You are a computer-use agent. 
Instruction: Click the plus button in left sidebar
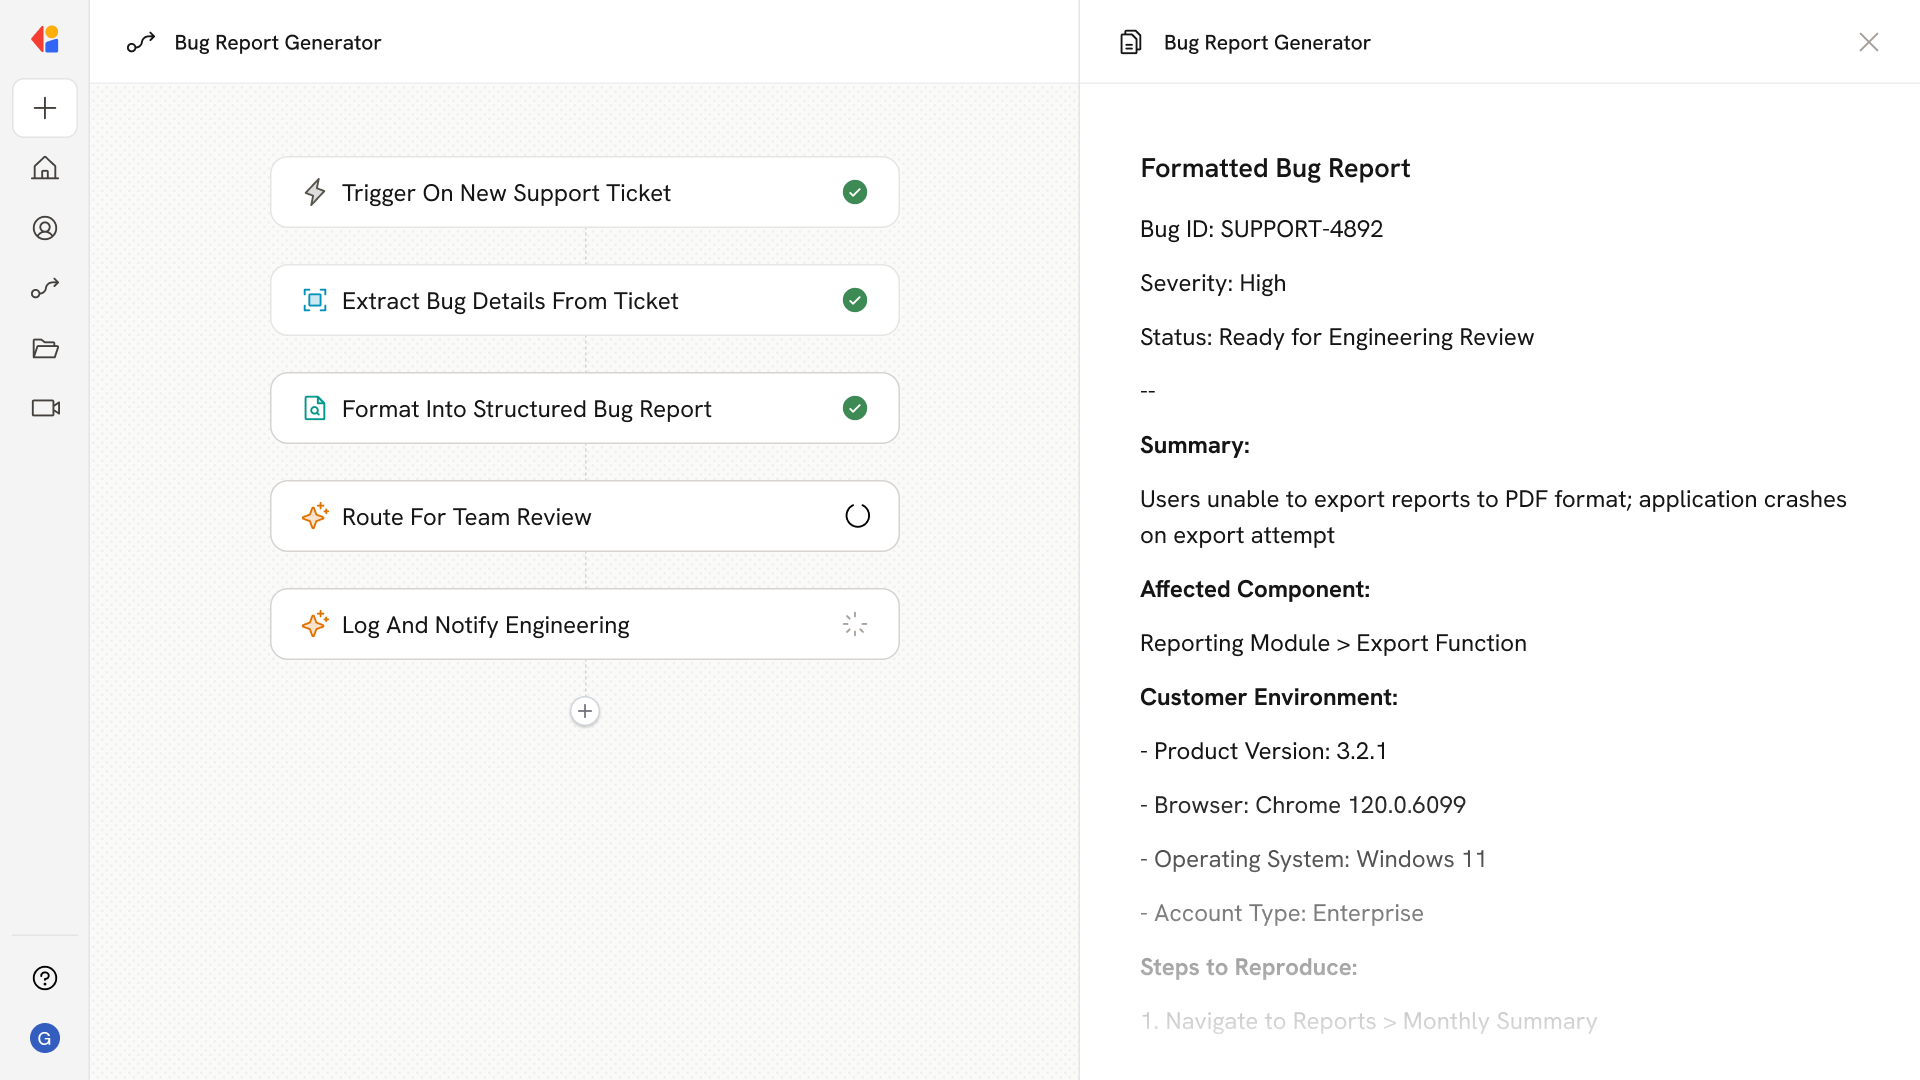click(45, 108)
